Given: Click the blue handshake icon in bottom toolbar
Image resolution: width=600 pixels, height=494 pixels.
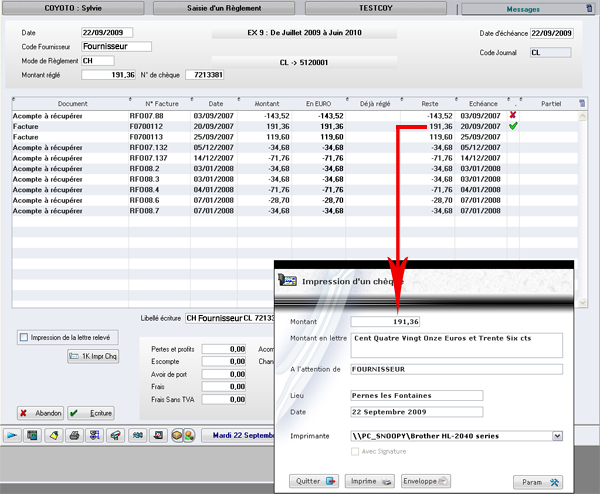Looking at the screenshot, I should pyautogui.click(x=138, y=435).
